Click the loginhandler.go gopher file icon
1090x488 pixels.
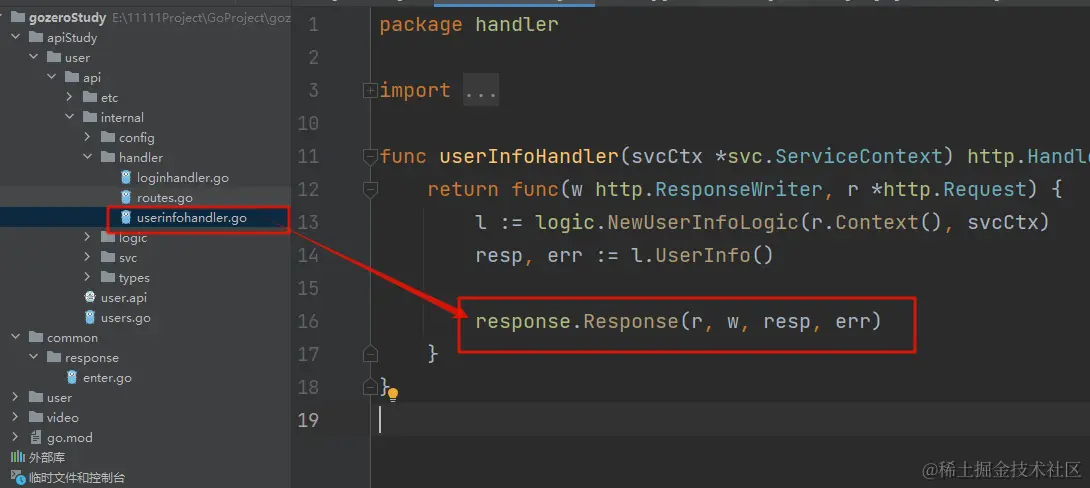(x=126, y=177)
